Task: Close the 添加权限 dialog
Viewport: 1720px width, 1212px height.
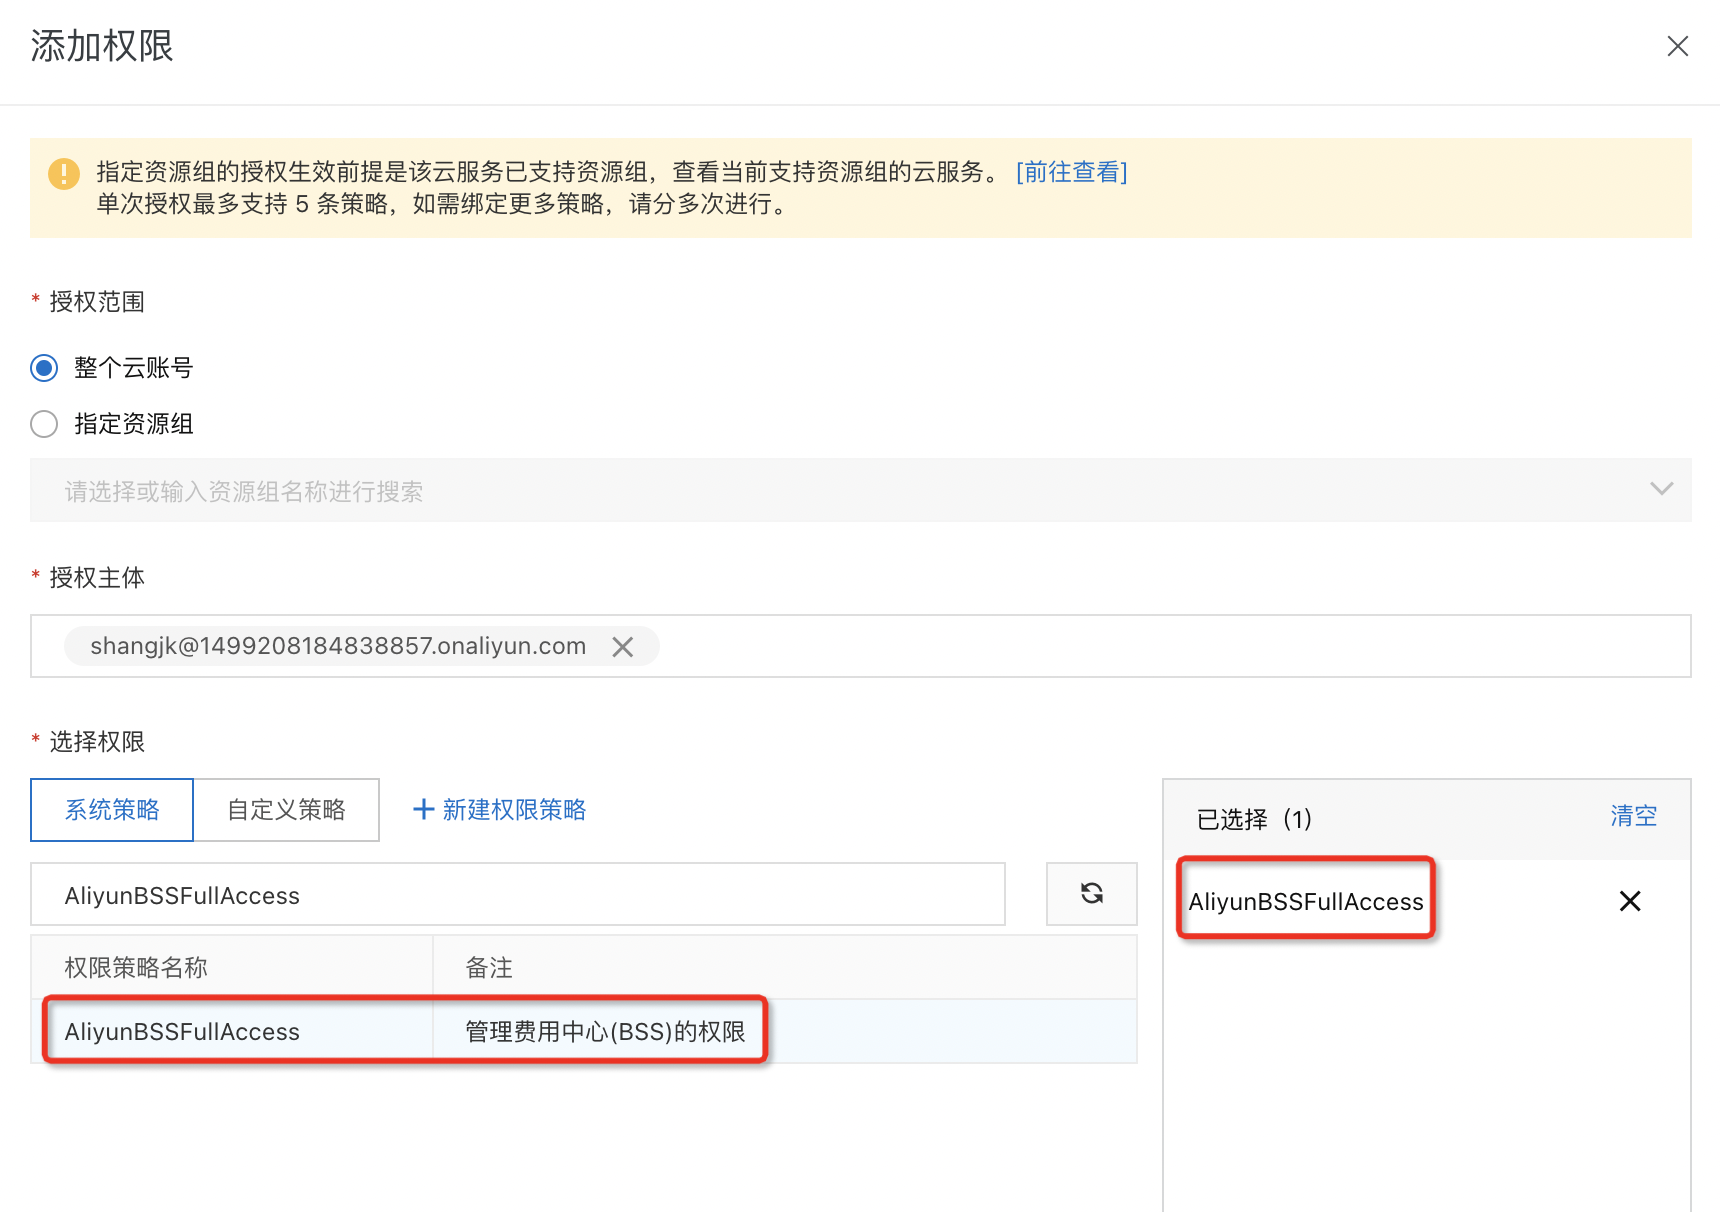Action: click(x=1677, y=46)
